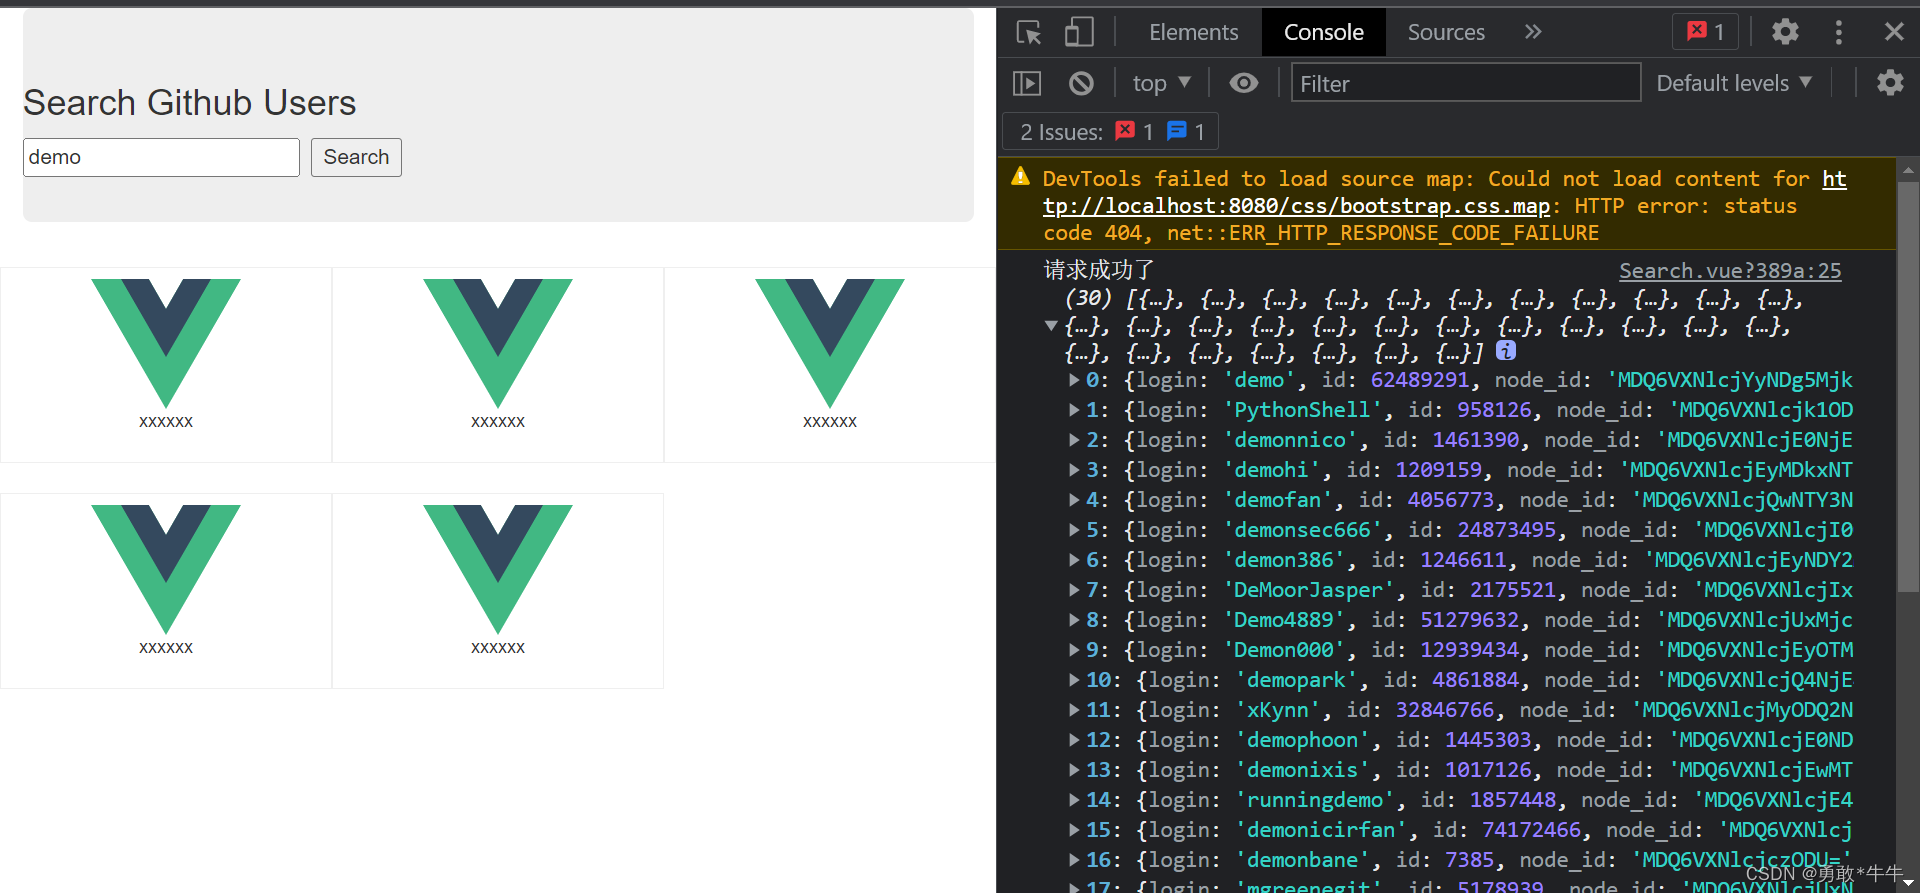
Task: Click the Search Github Users heading
Action: 190,103
